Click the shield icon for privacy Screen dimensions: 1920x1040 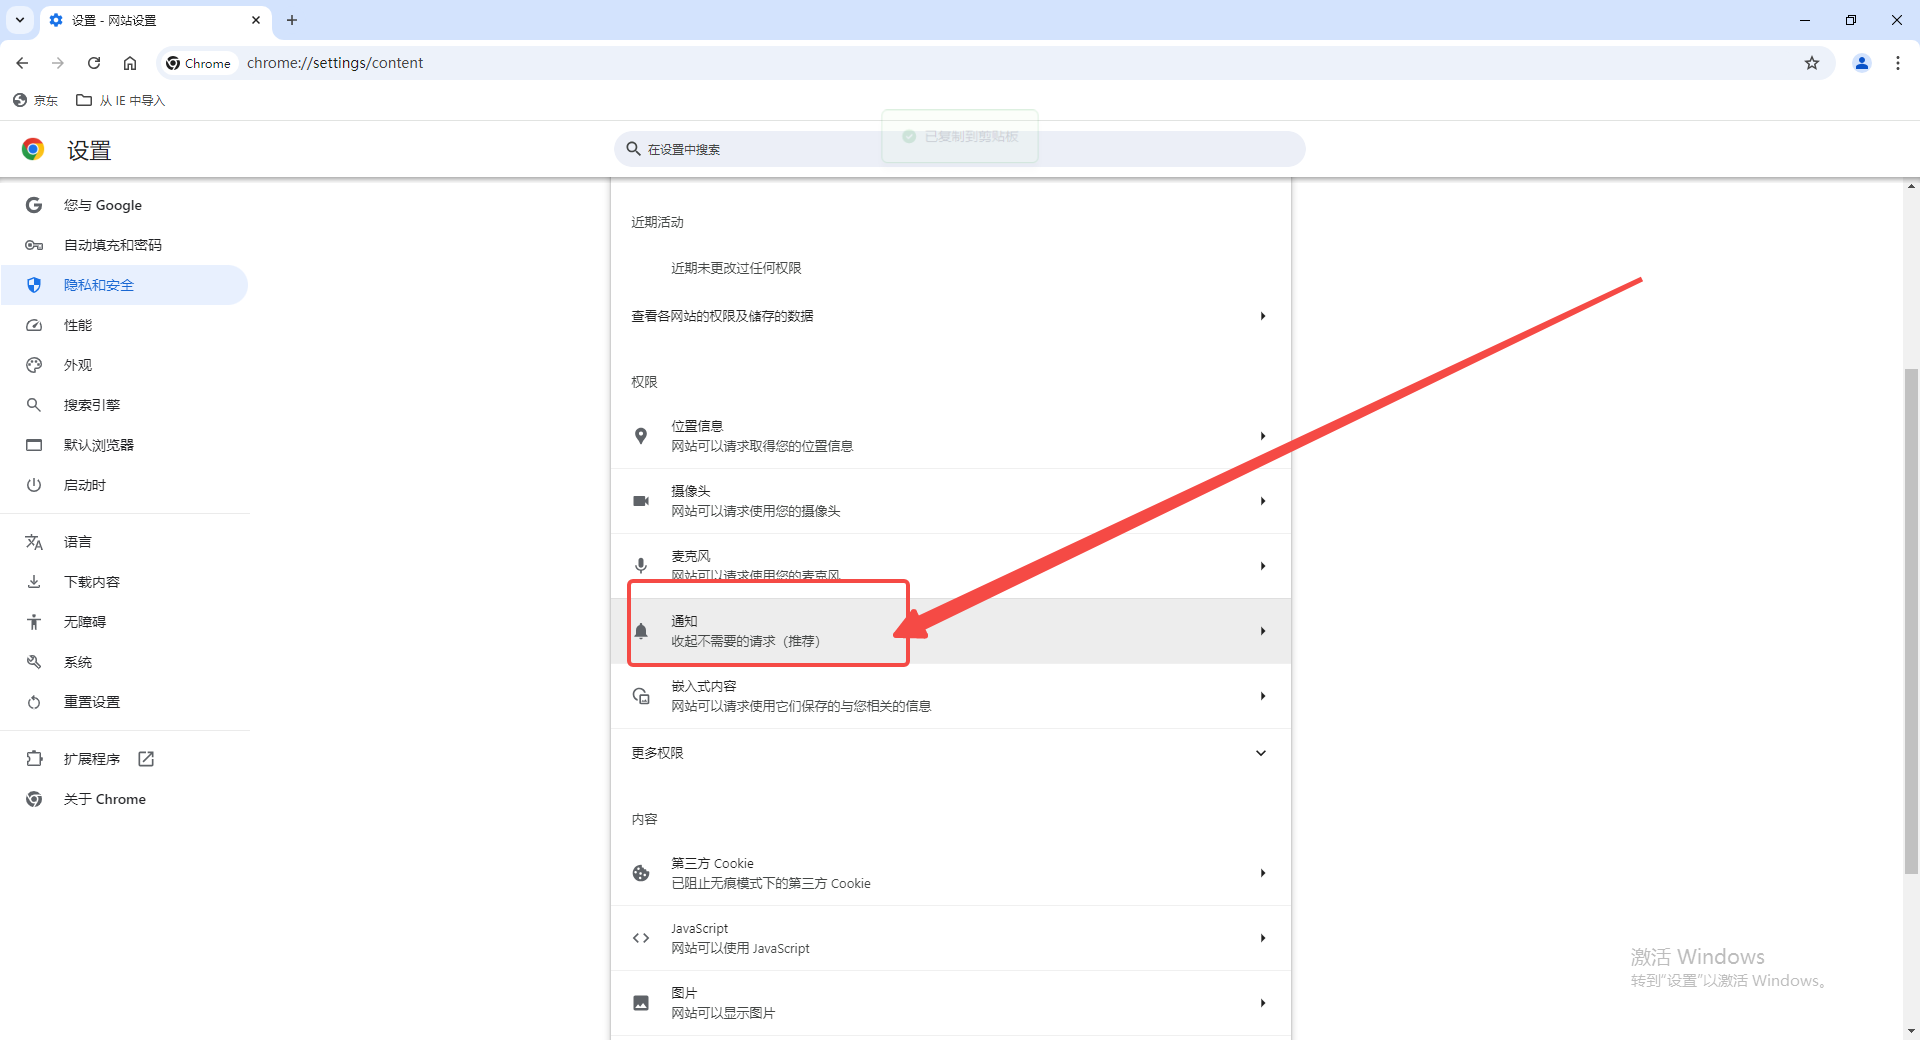coord(34,285)
